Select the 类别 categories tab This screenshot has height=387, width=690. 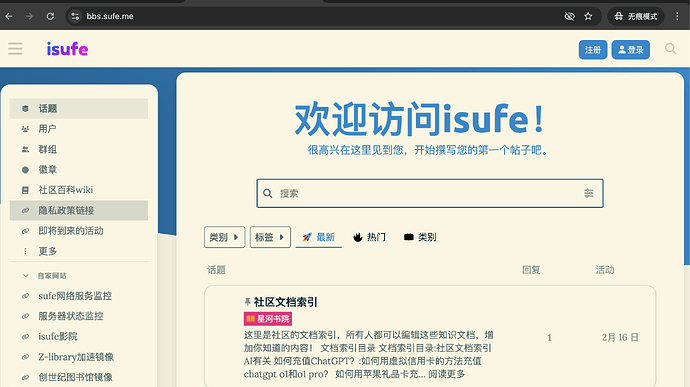(x=420, y=237)
